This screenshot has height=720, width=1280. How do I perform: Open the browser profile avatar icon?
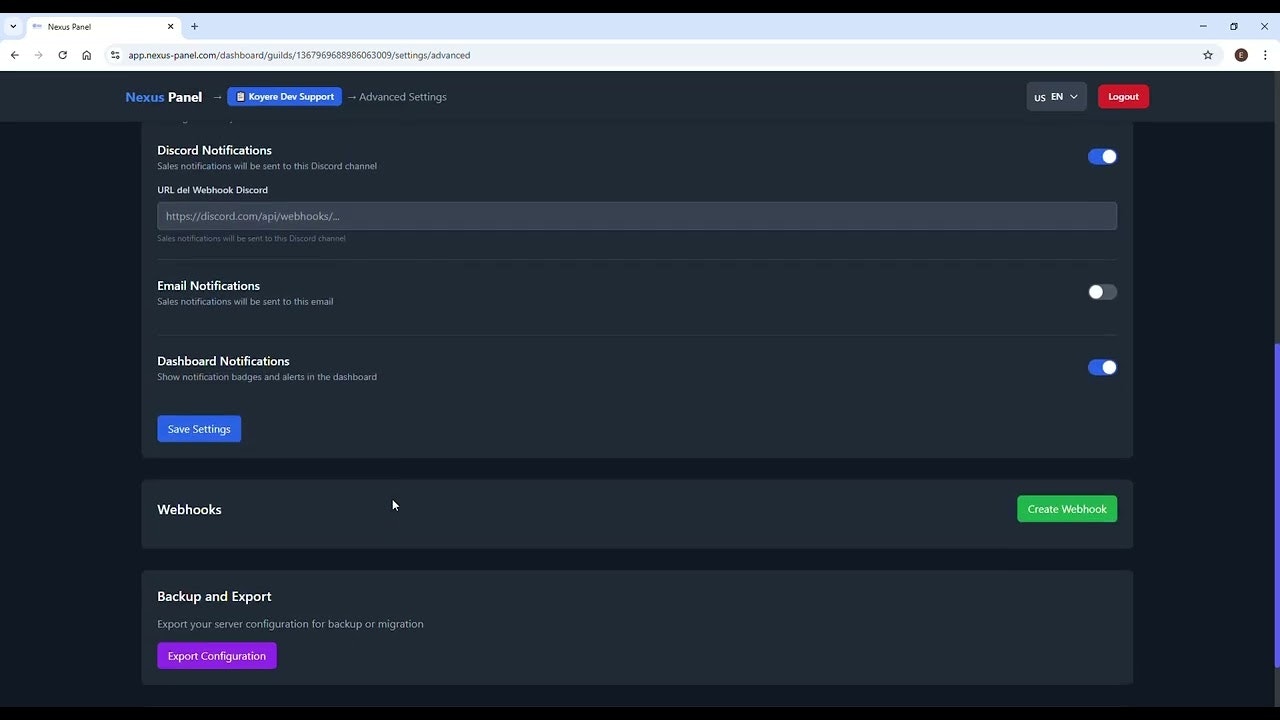click(x=1241, y=55)
